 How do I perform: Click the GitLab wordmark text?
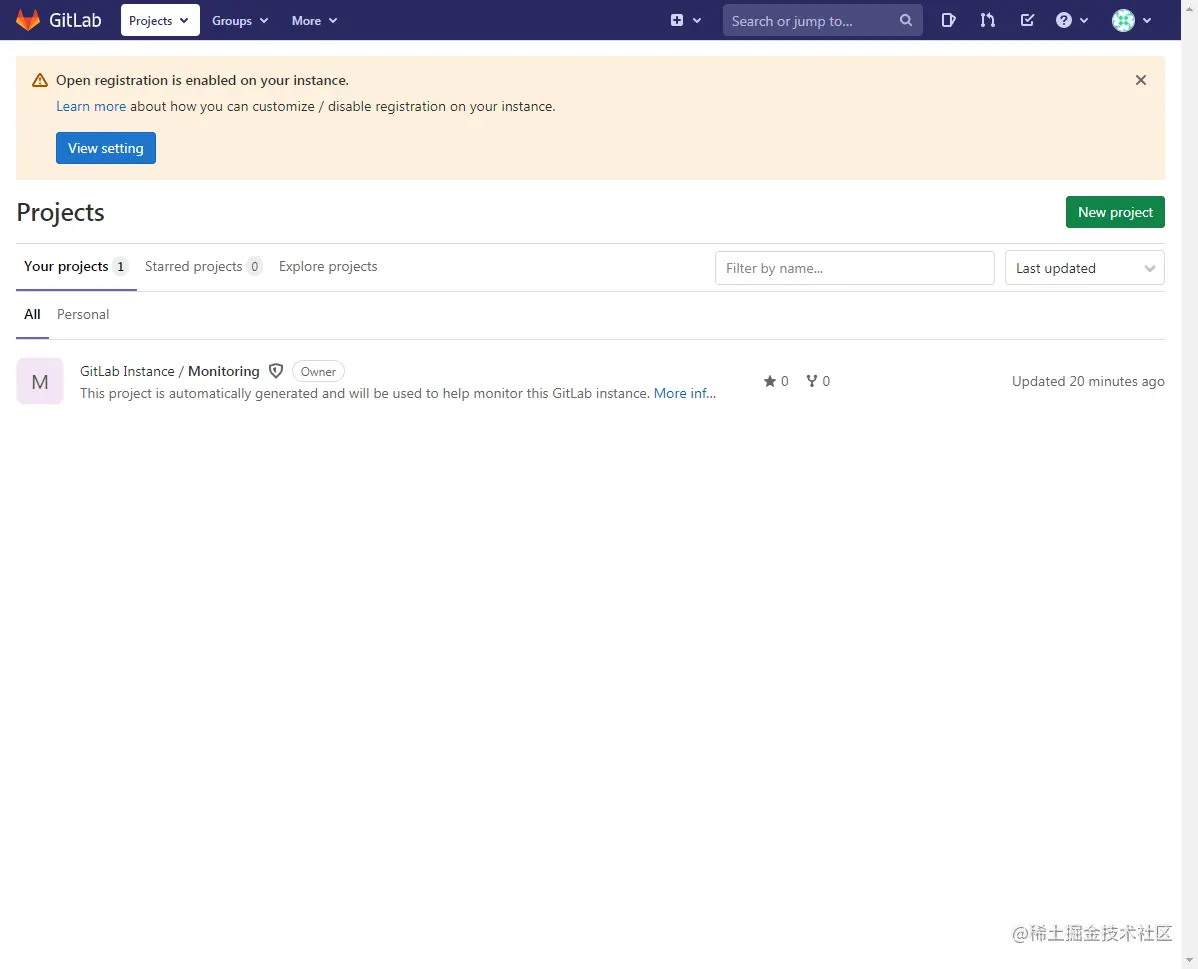pyautogui.click(x=75, y=21)
